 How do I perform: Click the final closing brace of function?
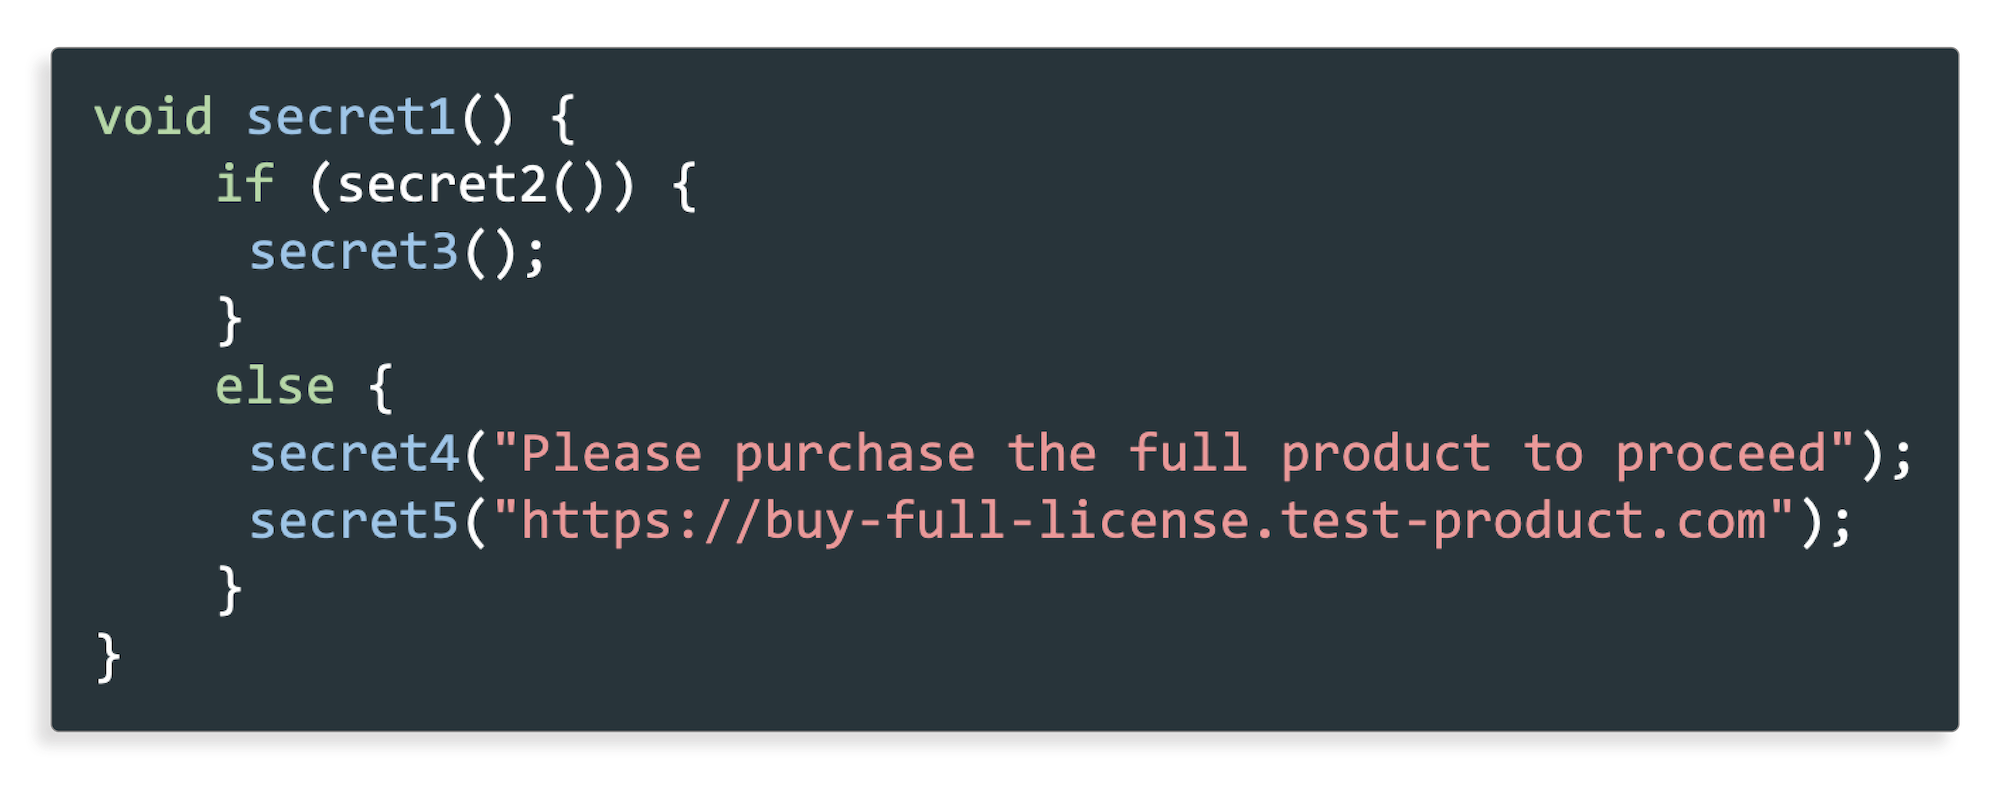point(108,657)
